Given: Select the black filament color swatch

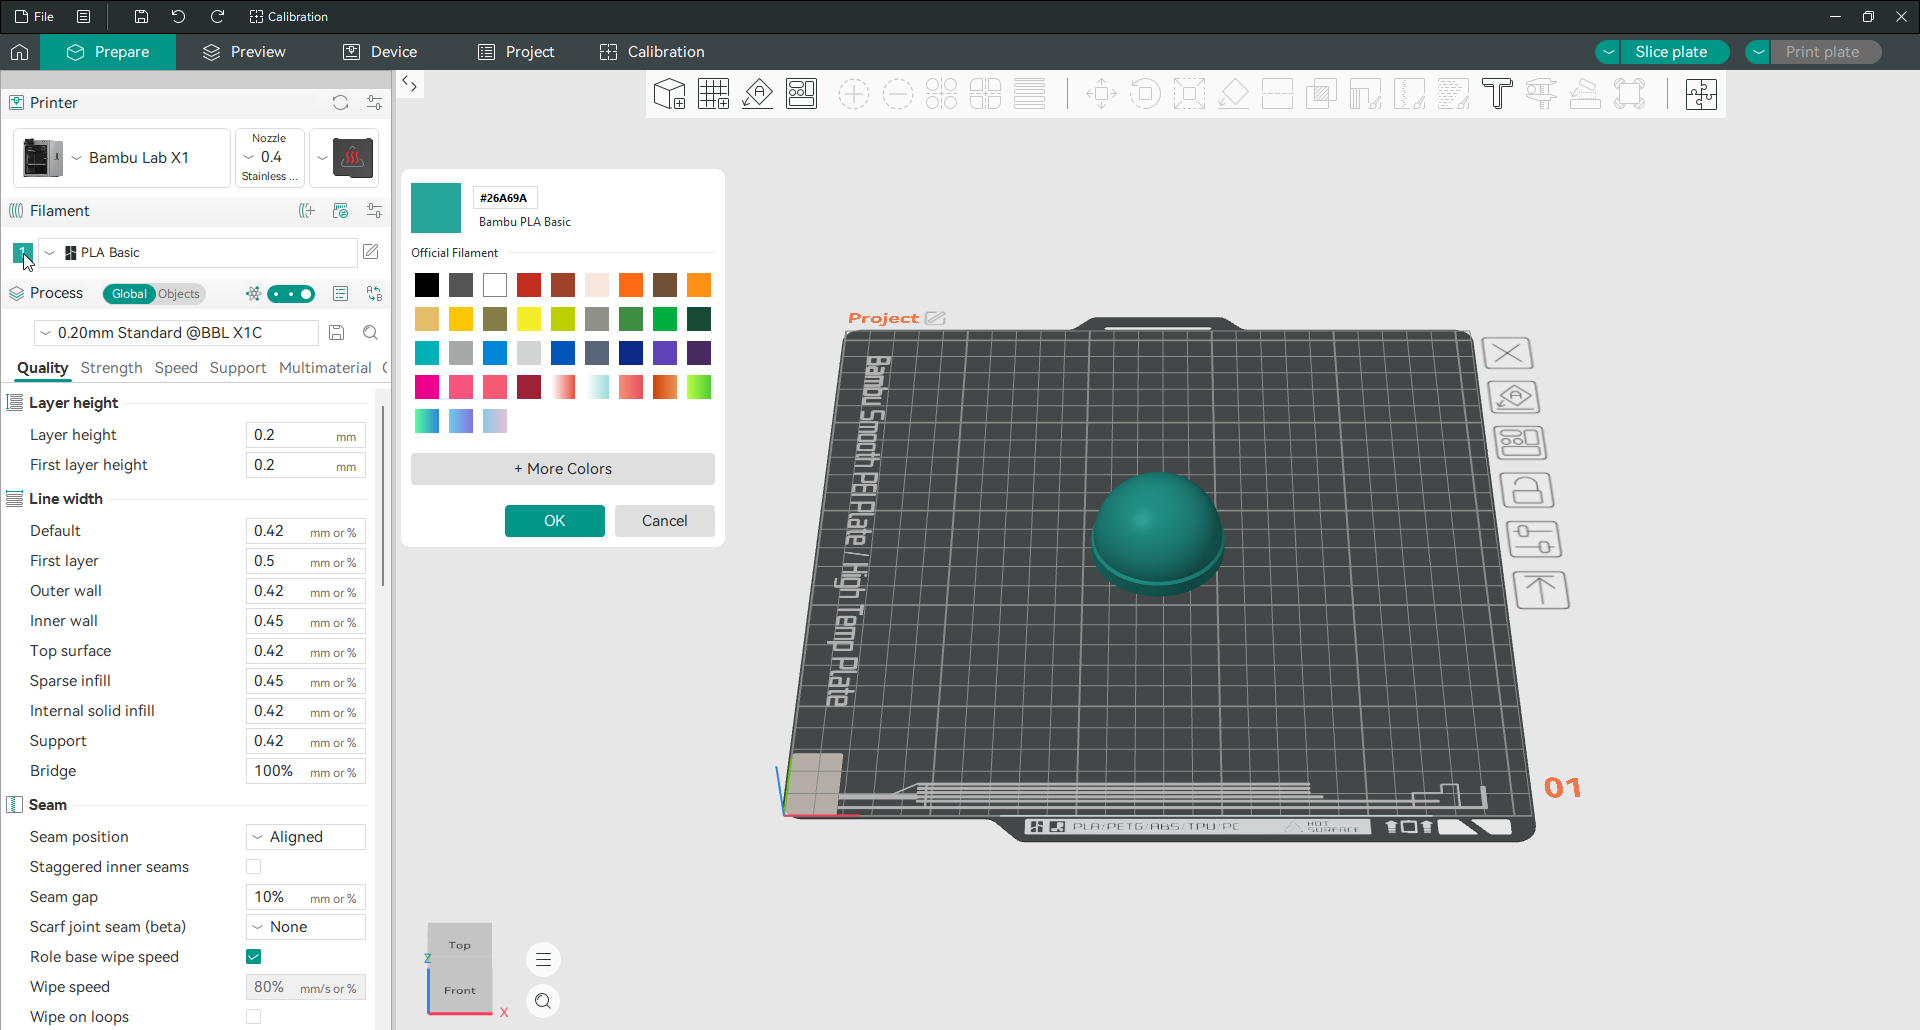Looking at the screenshot, I should 427,285.
